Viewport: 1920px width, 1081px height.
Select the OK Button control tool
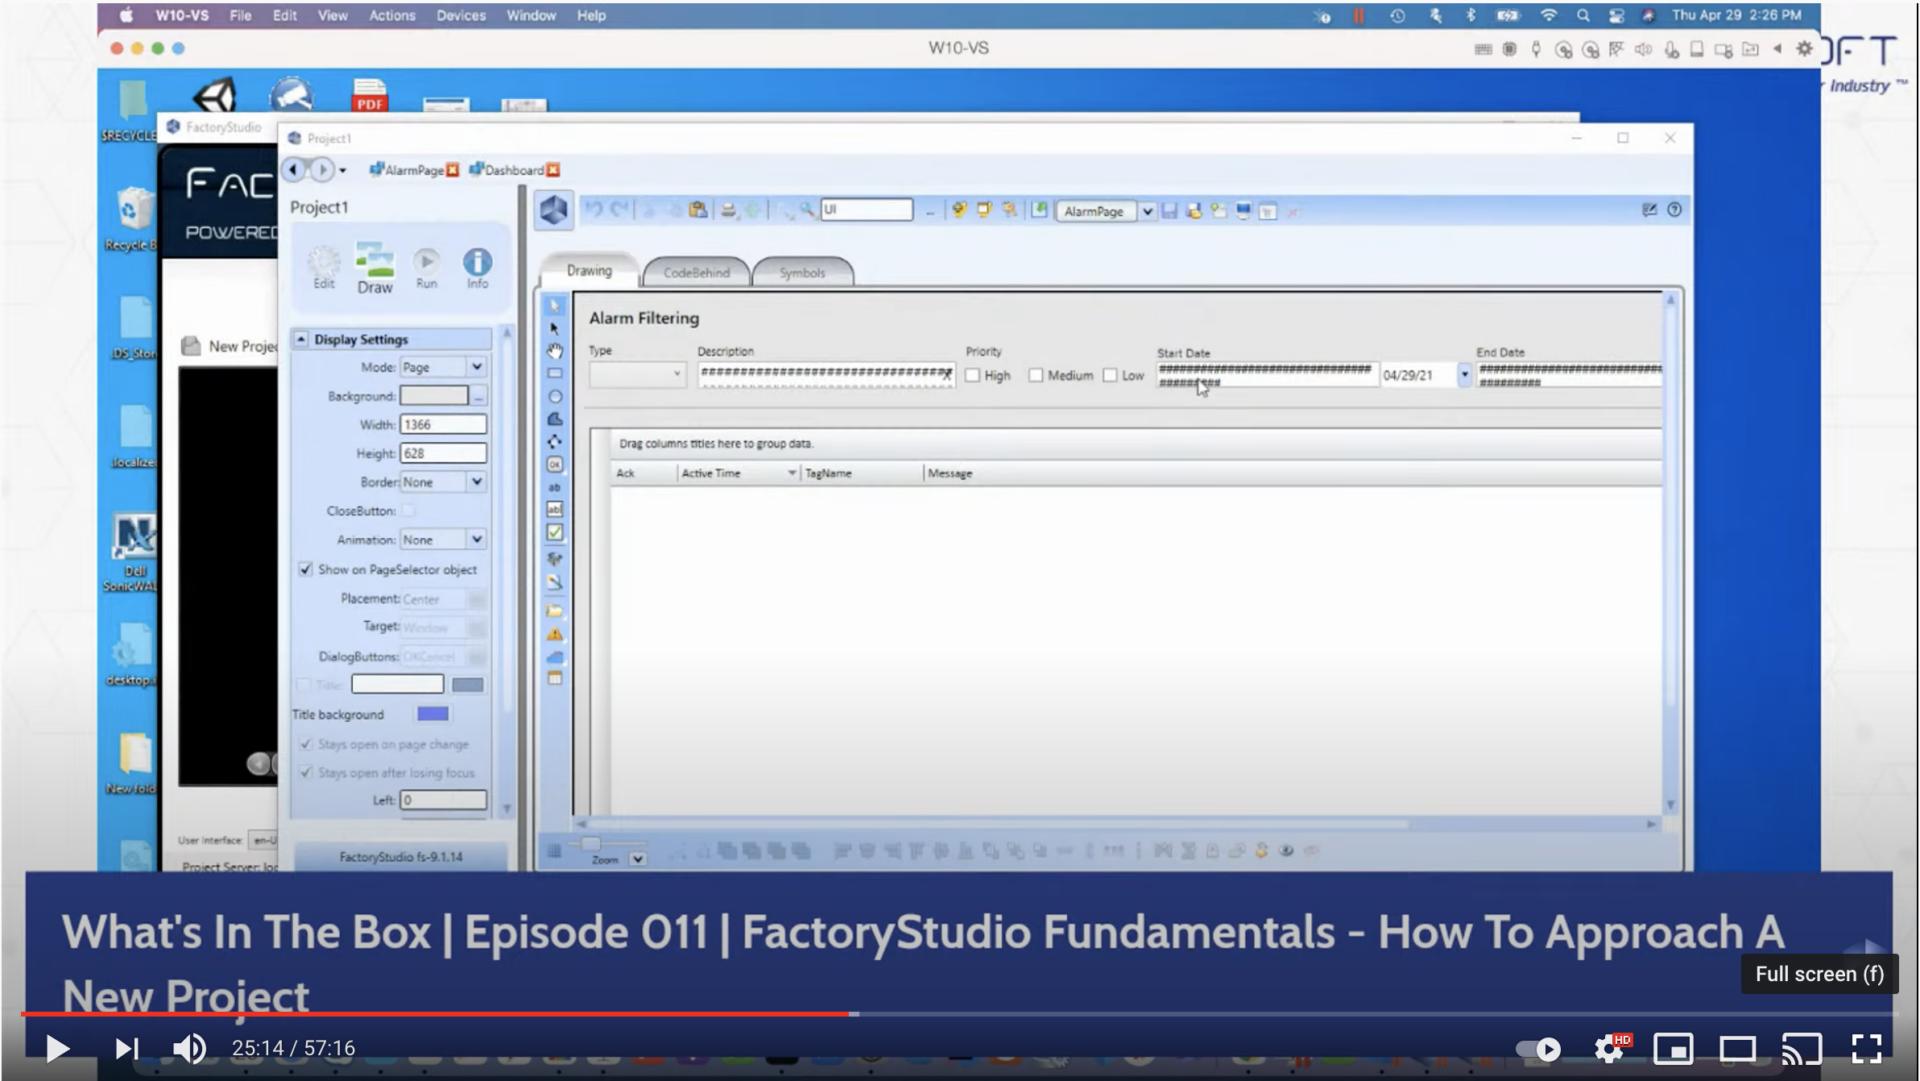pos(555,464)
